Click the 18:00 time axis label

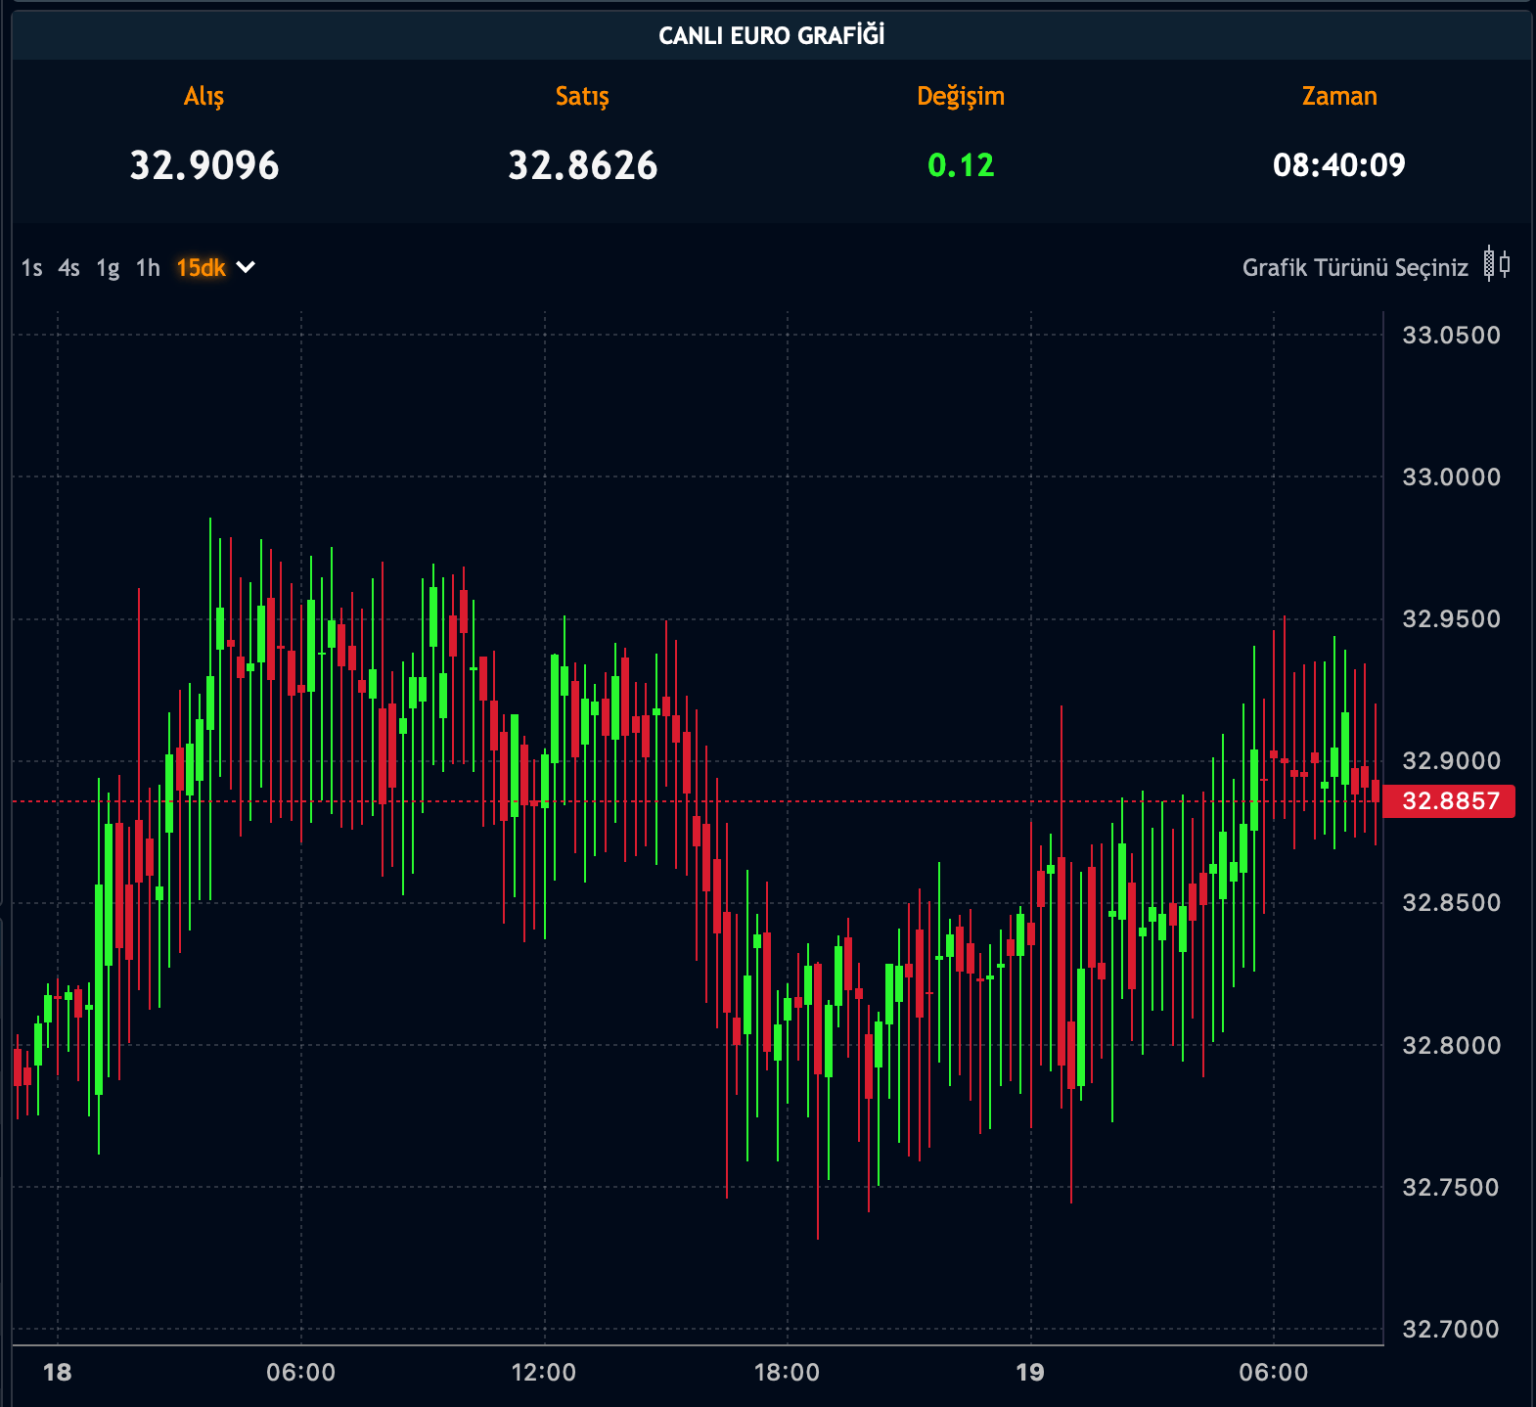(x=786, y=1372)
